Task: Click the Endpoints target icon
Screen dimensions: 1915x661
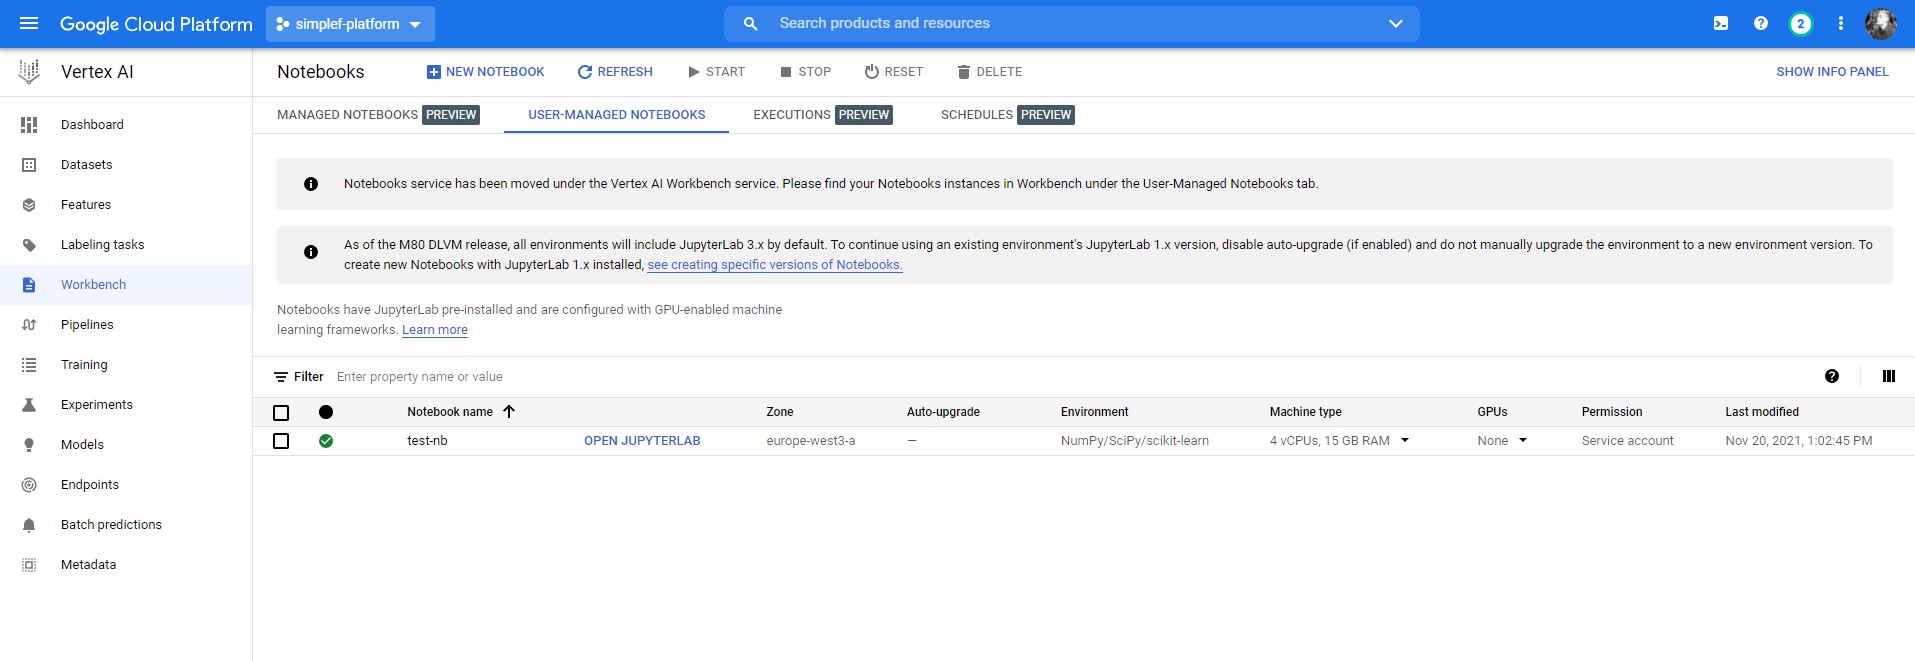Action: click(29, 484)
